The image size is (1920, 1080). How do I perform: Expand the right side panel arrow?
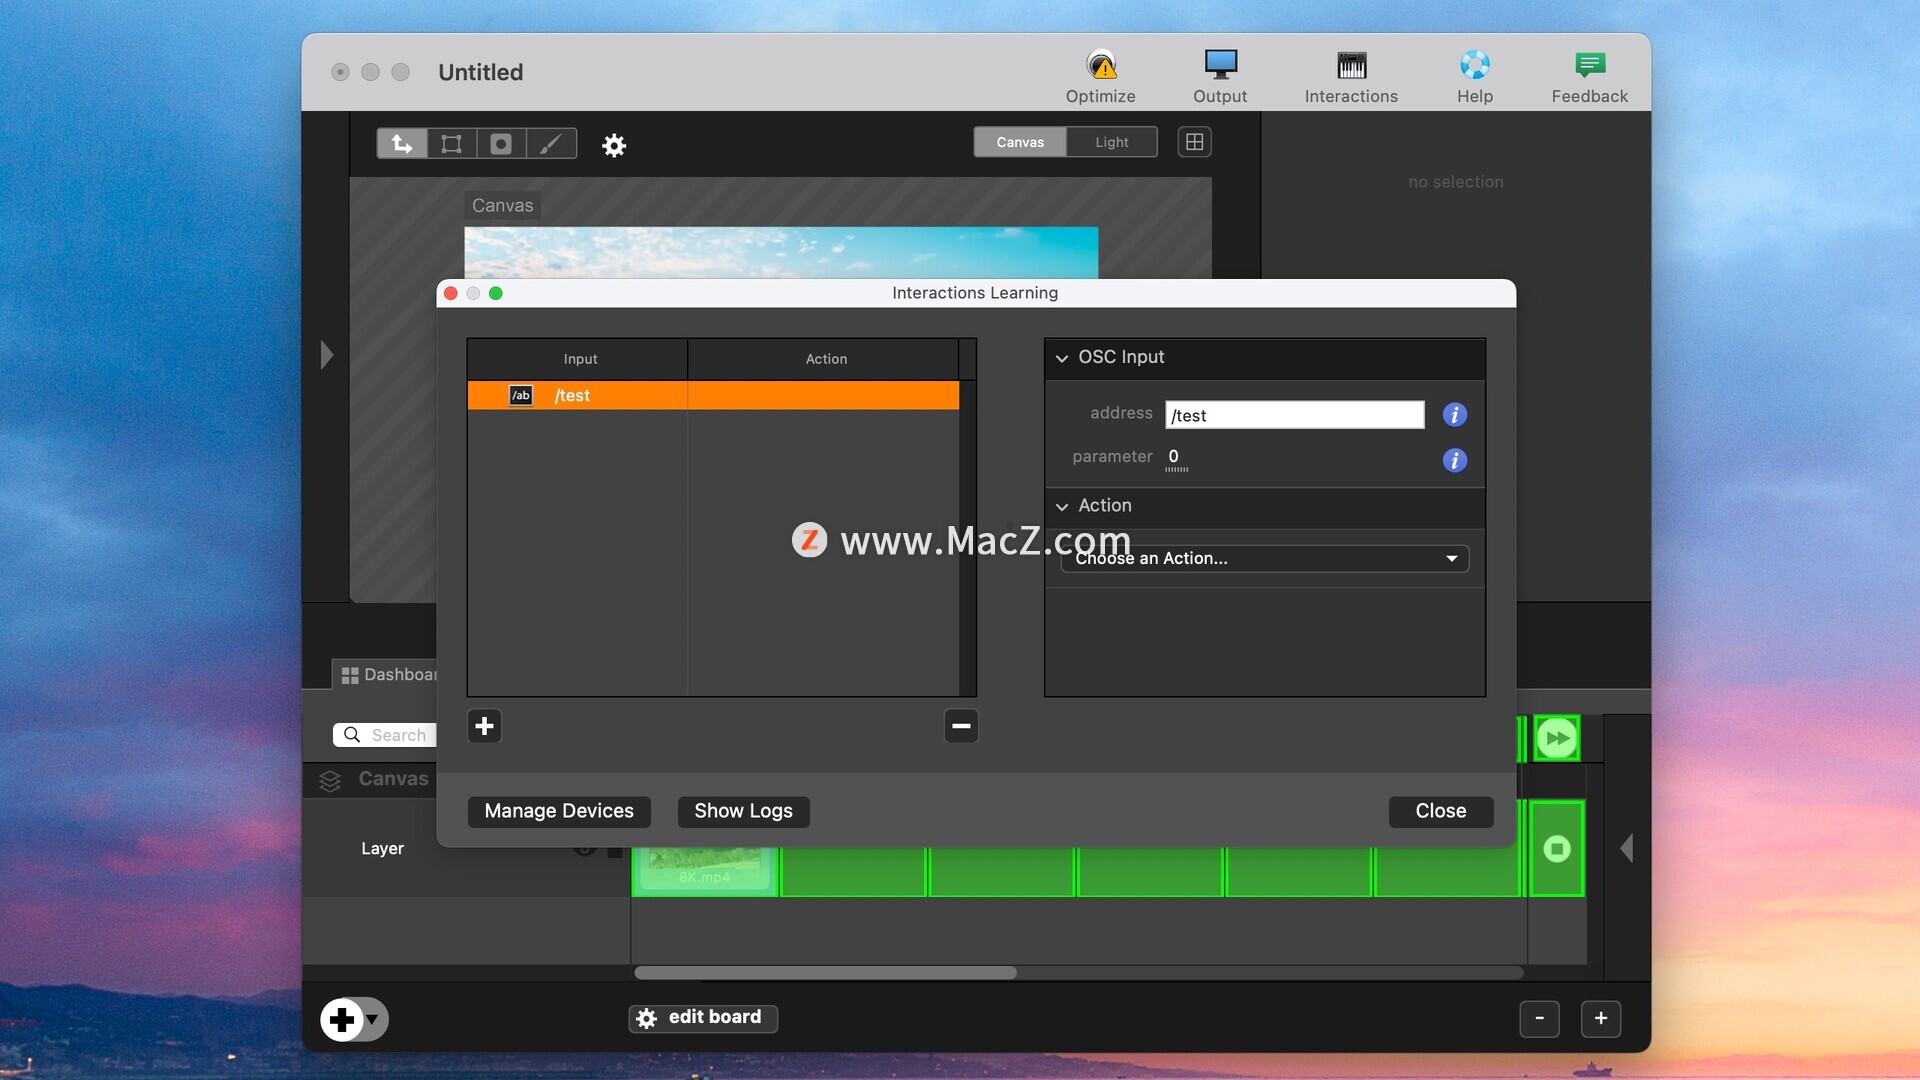1627,848
